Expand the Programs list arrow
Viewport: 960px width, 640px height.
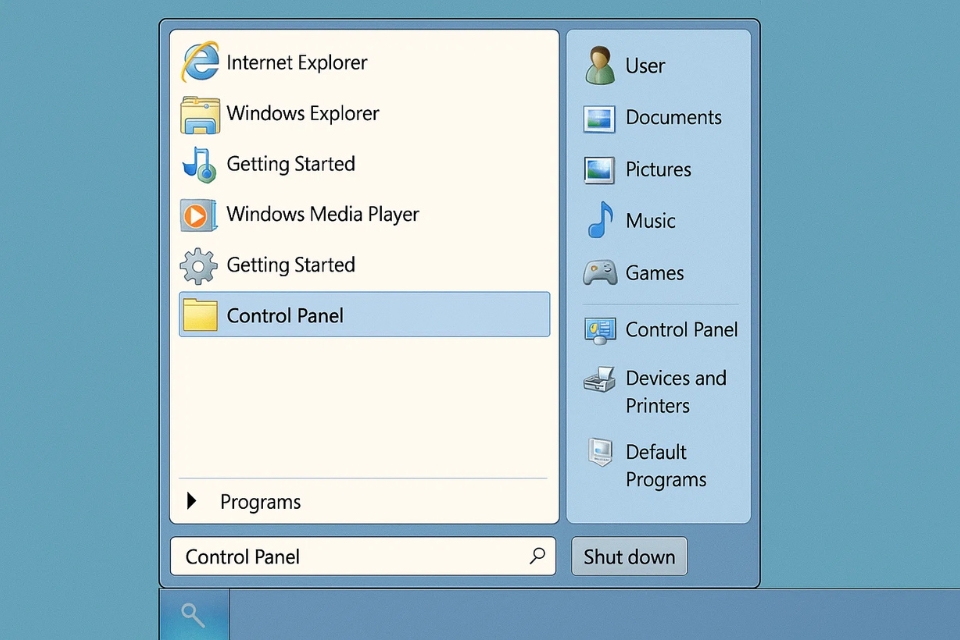click(x=192, y=502)
